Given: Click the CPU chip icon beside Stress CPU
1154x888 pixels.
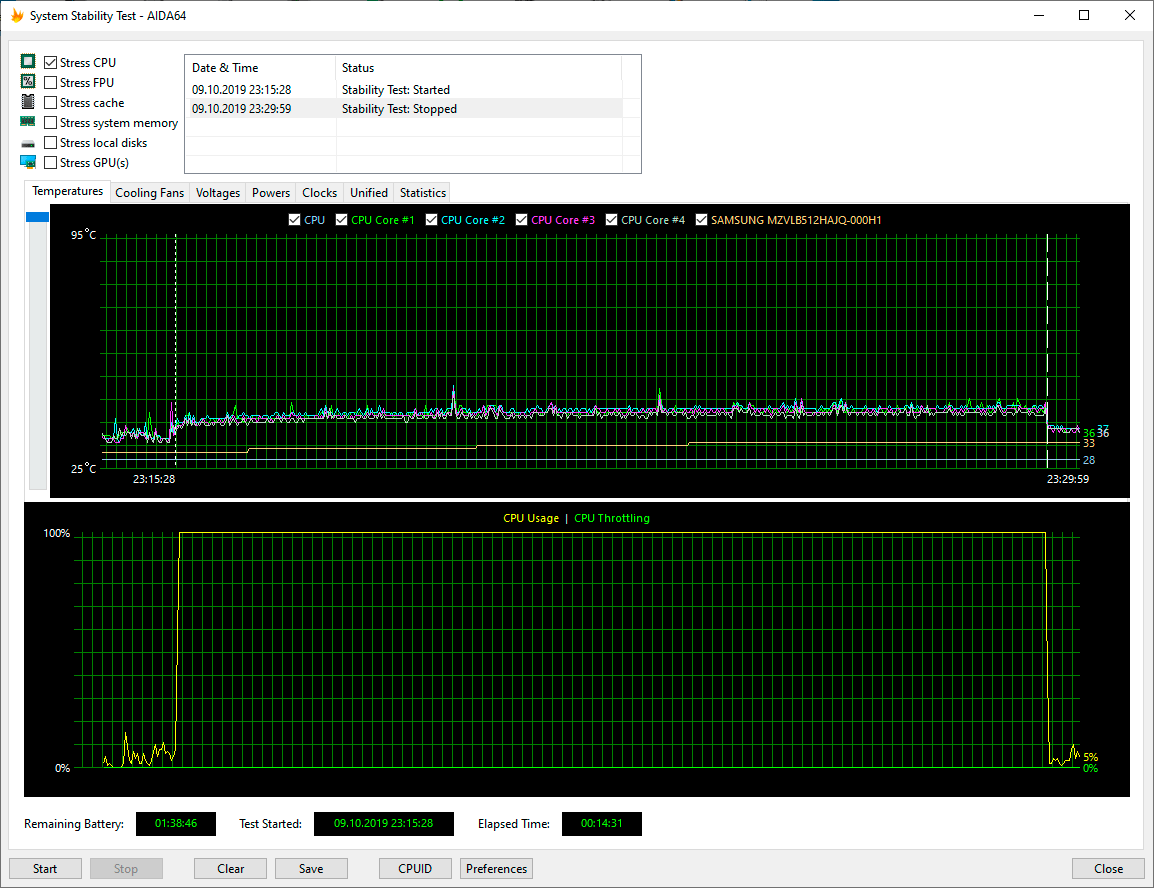Looking at the screenshot, I should coord(28,61).
